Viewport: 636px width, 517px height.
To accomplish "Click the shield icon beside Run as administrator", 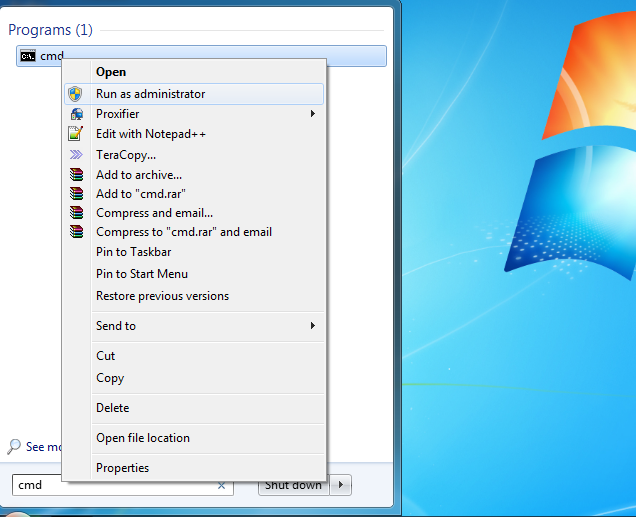I will tap(75, 94).
